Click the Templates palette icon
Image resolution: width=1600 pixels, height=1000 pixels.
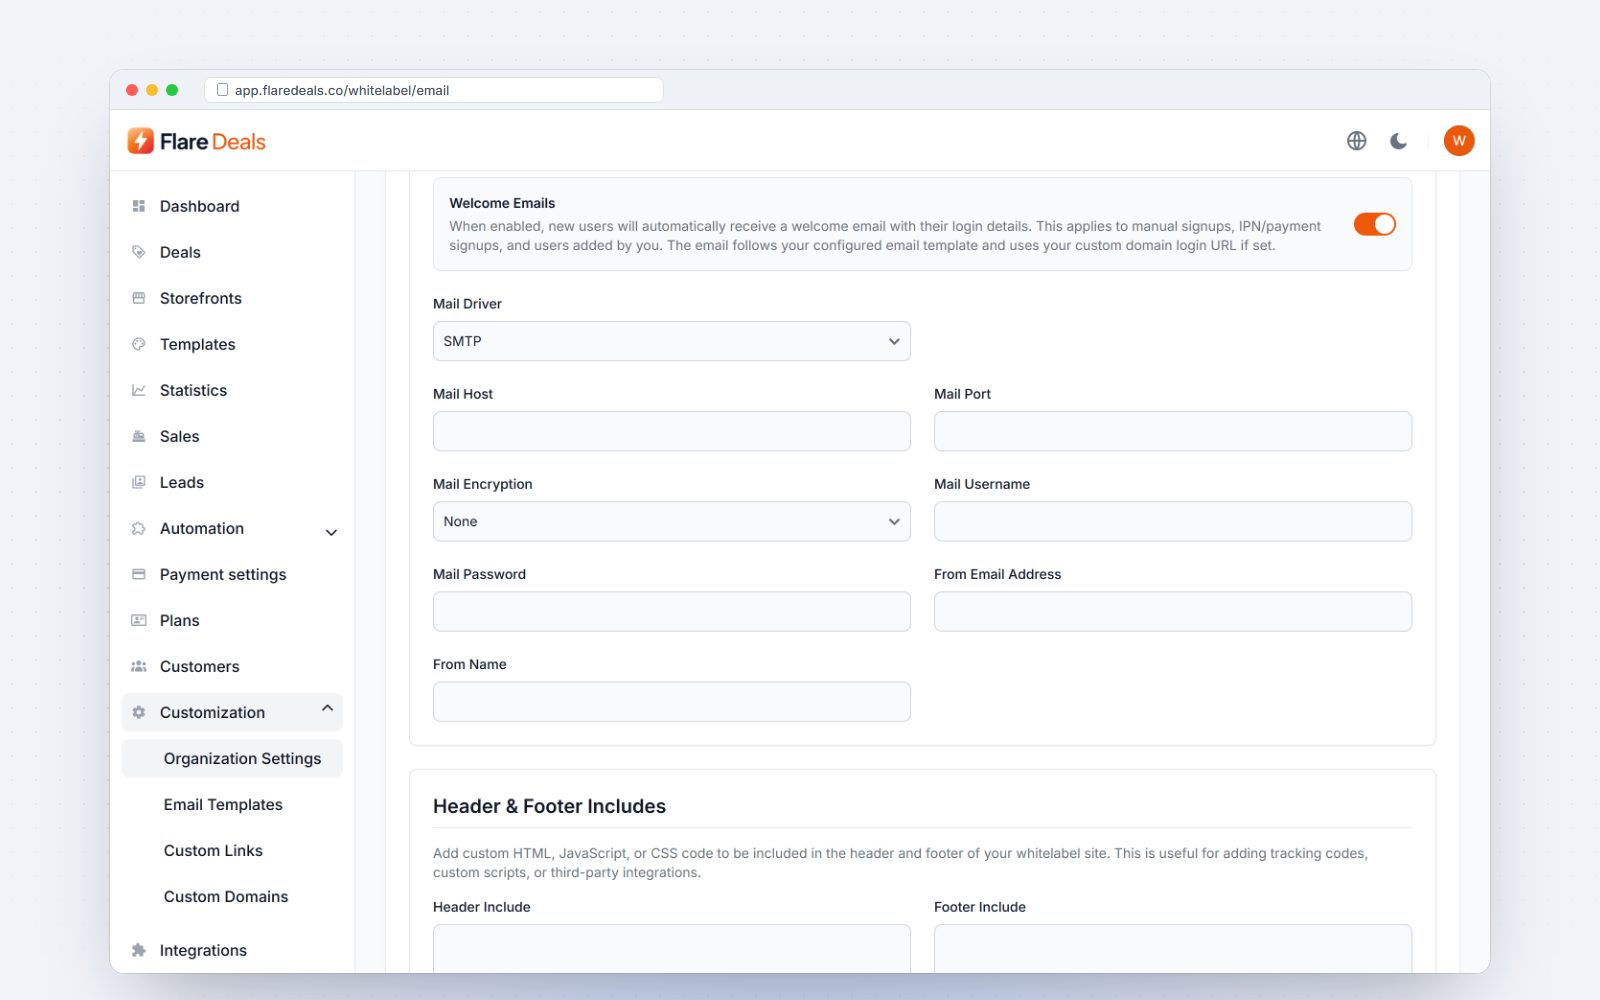click(139, 344)
